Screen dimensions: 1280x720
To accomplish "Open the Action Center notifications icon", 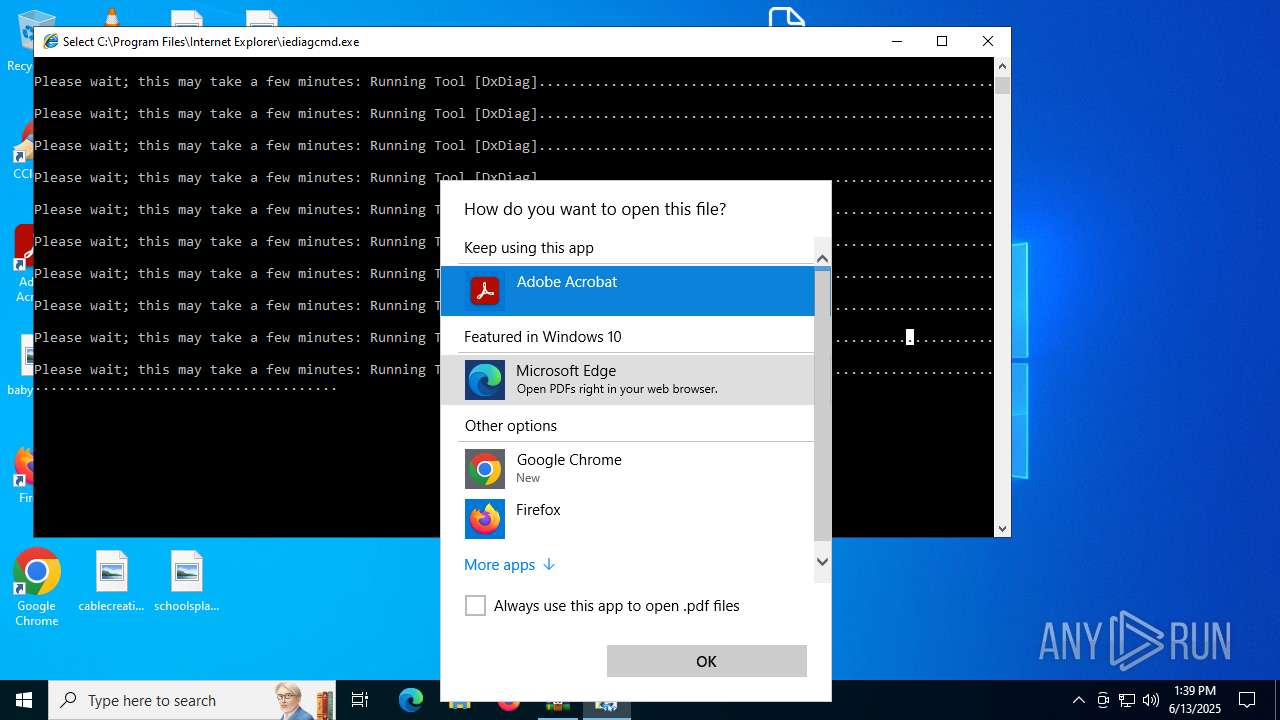I will (1247, 700).
